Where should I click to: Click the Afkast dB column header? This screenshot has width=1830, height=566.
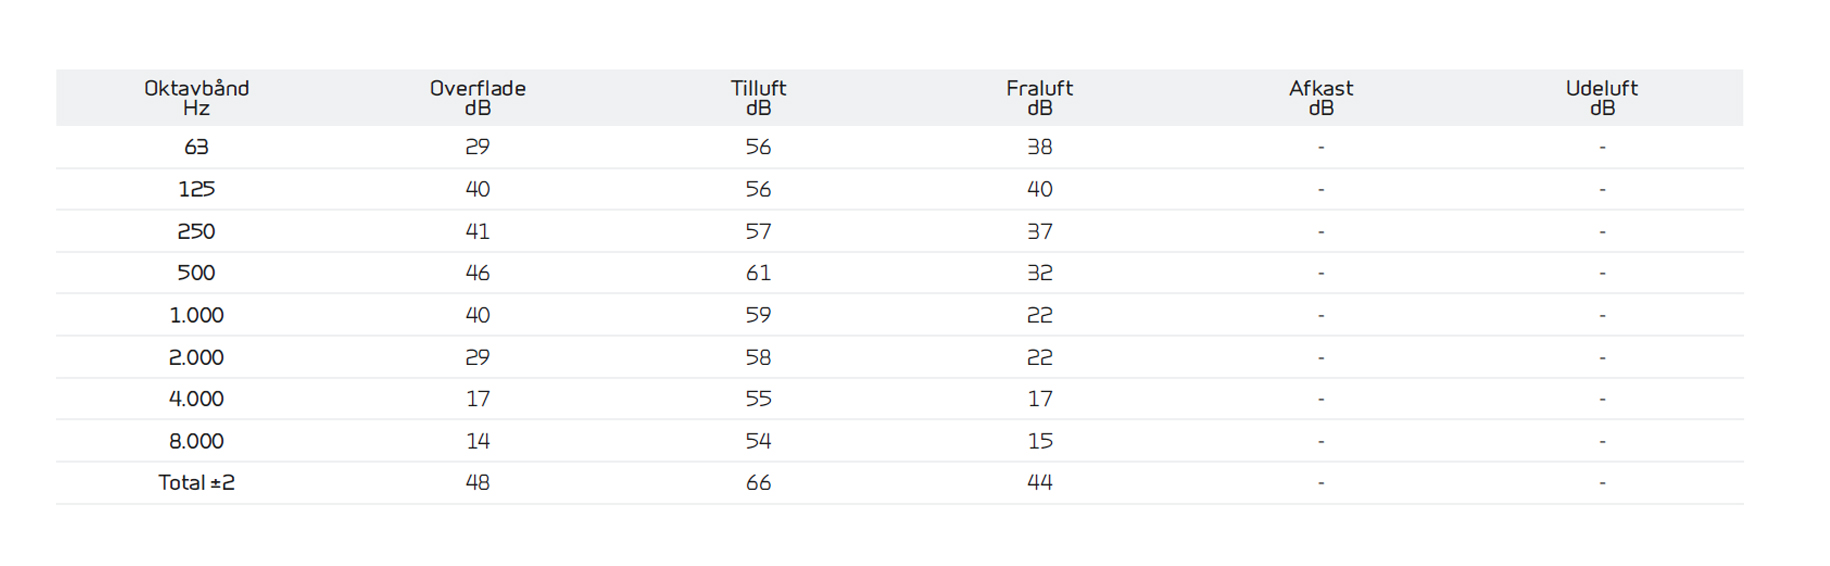(x=1320, y=98)
